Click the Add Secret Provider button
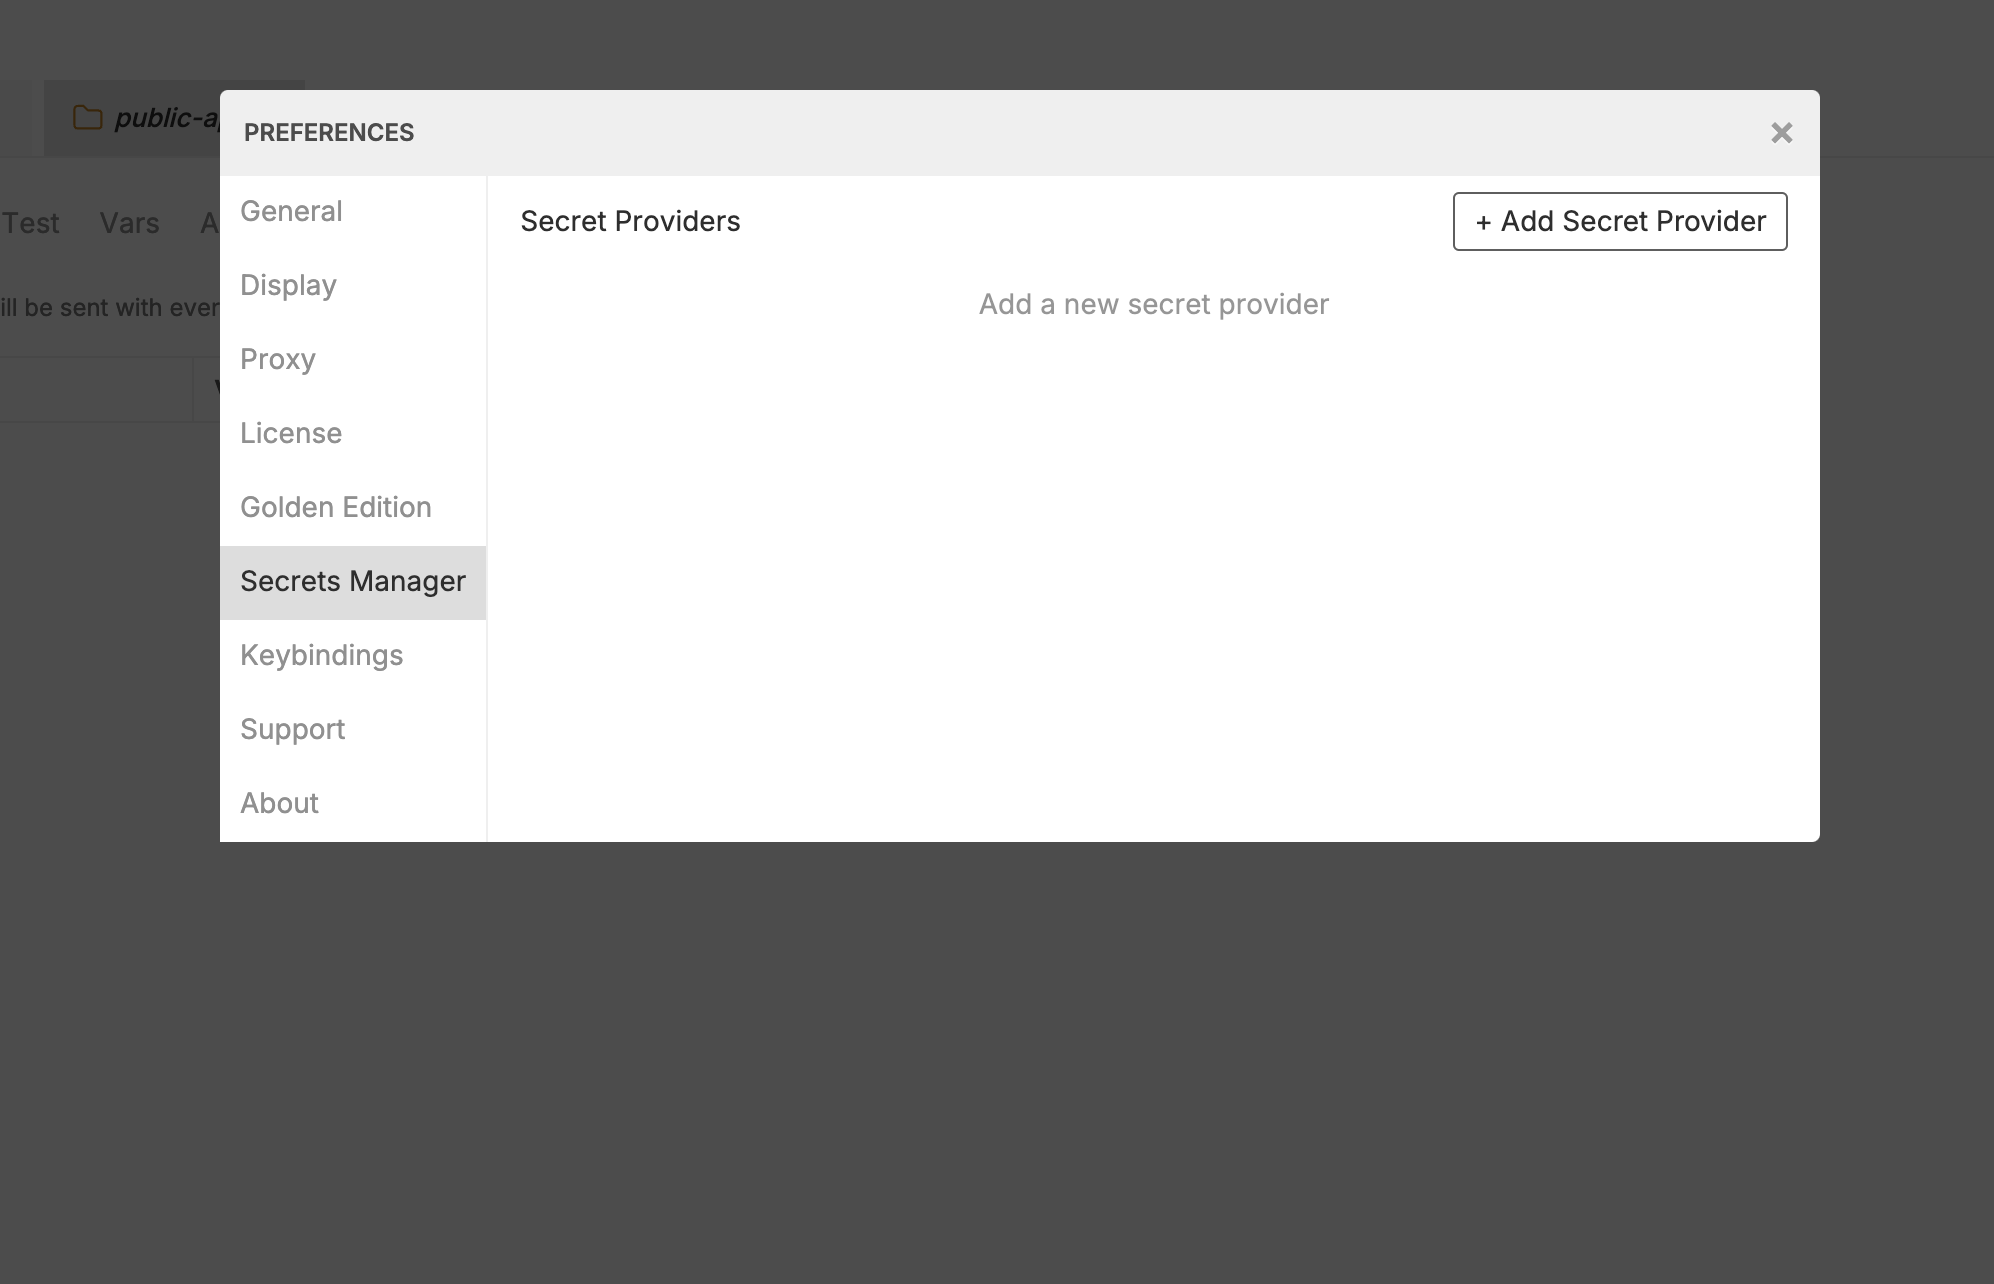 1619,221
